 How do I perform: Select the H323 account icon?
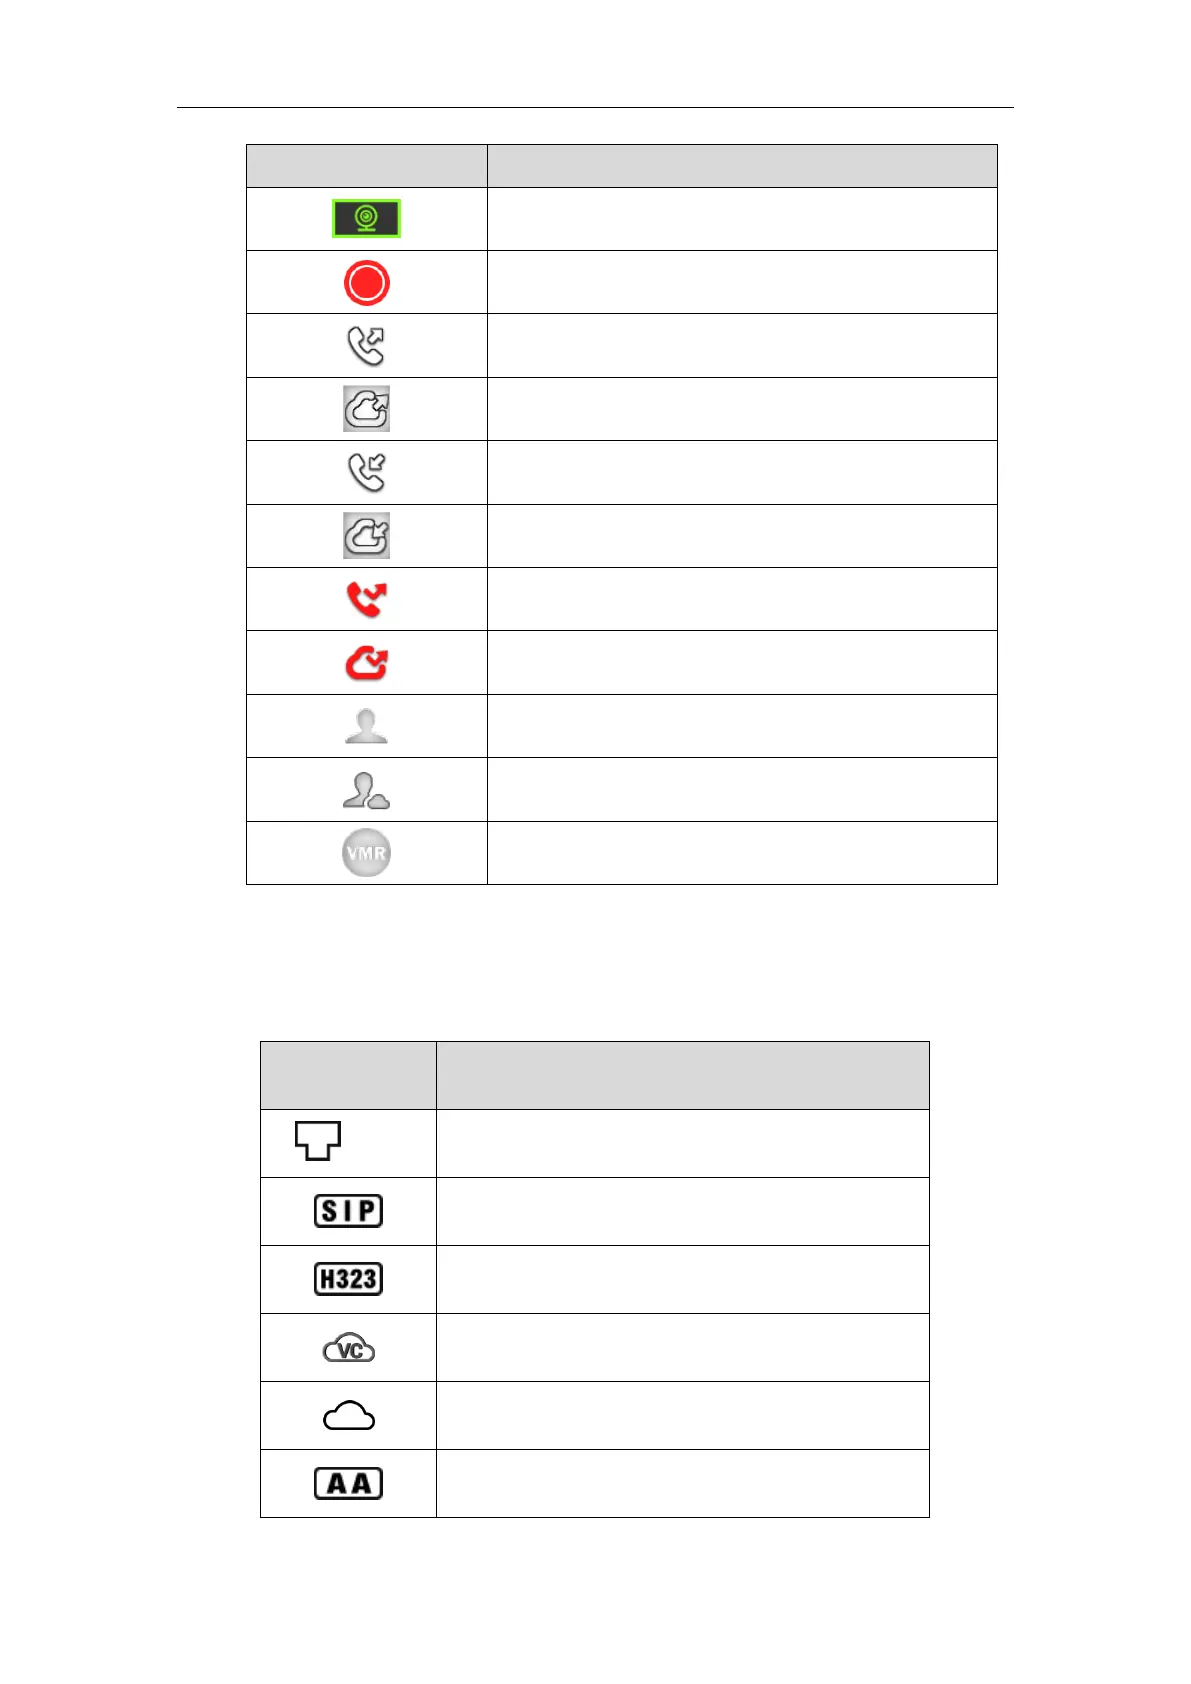point(348,1279)
